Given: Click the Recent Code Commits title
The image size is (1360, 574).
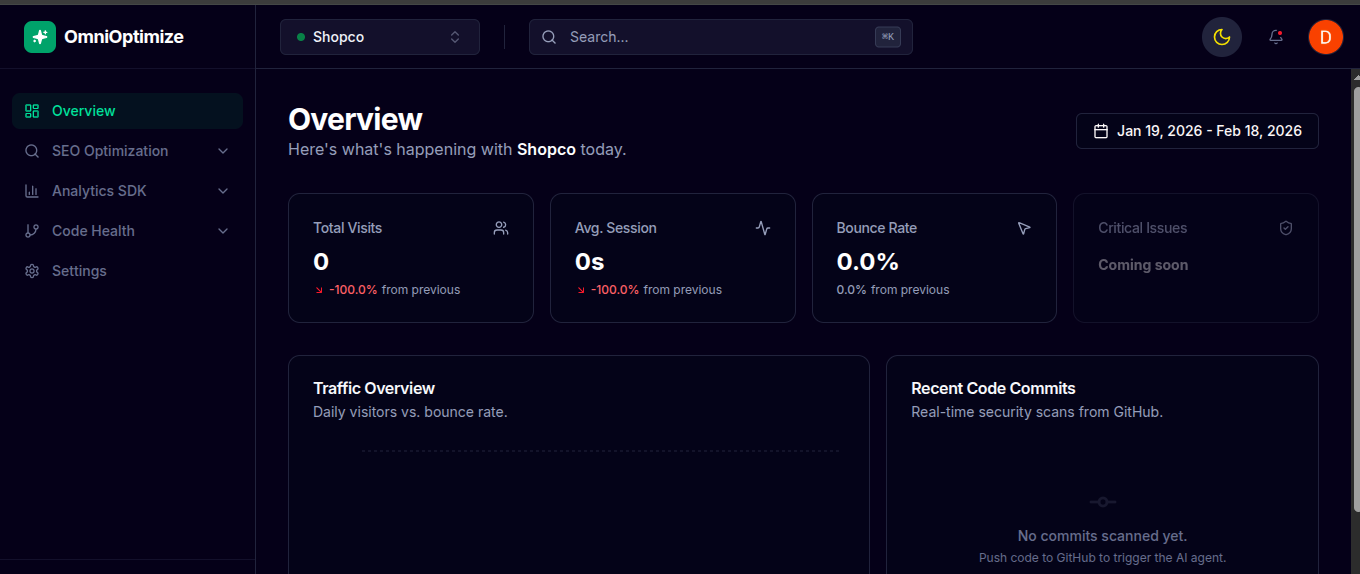Looking at the screenshot, I should [993, 388].
